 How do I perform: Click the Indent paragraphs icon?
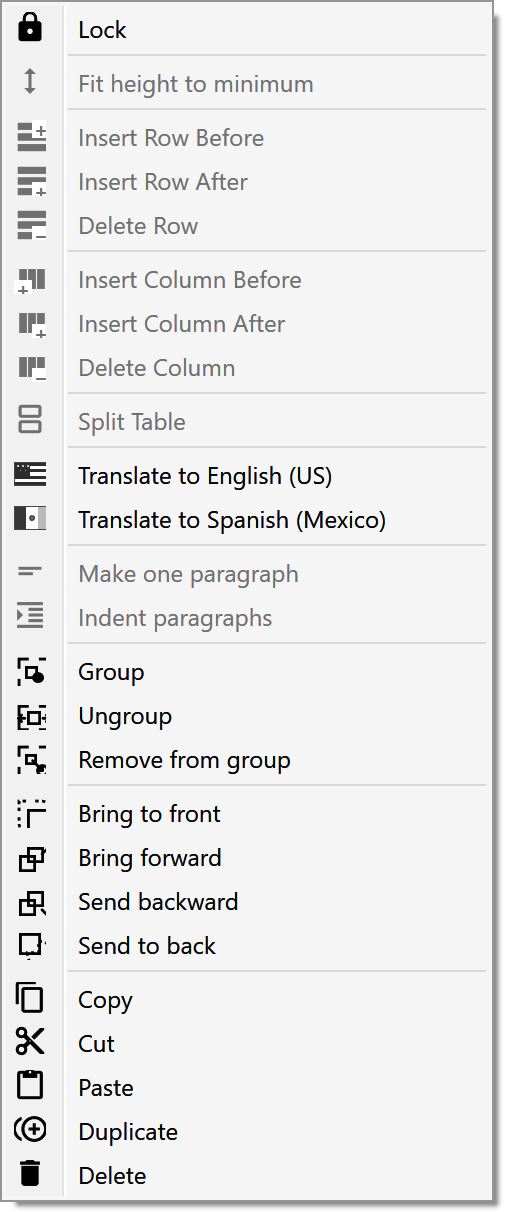(30, 617)
